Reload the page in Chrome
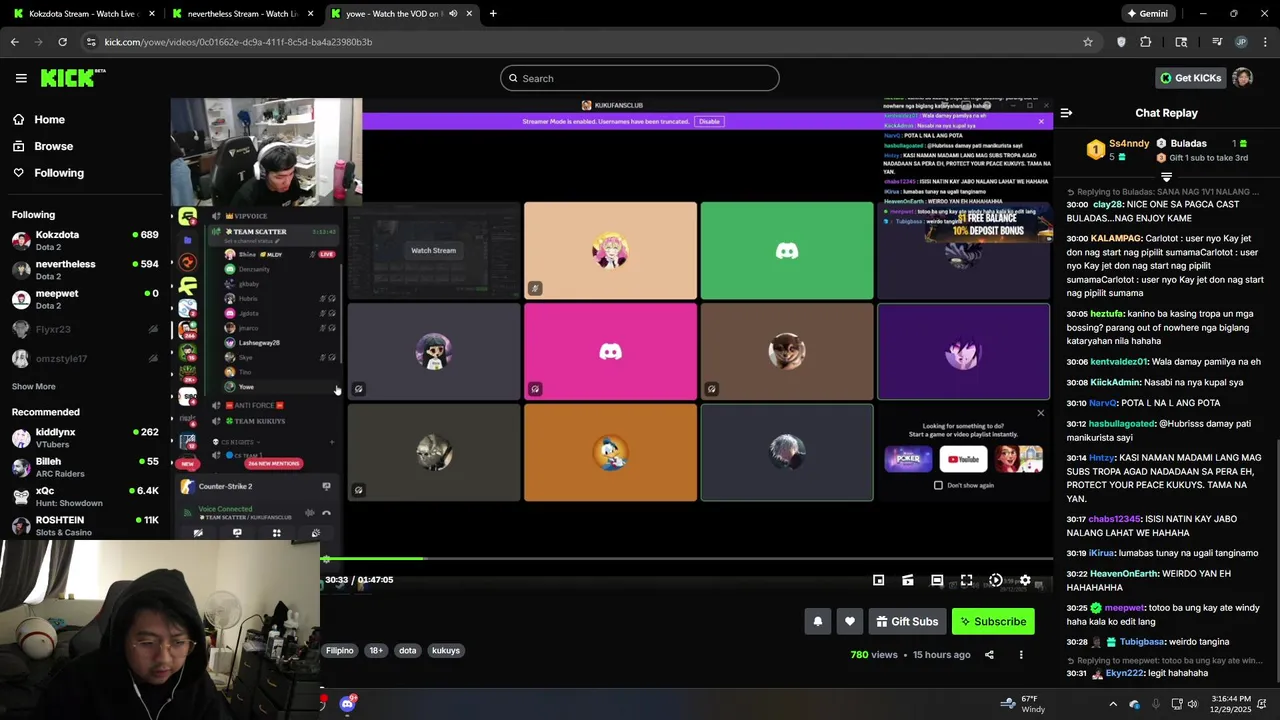 point(62,42)
